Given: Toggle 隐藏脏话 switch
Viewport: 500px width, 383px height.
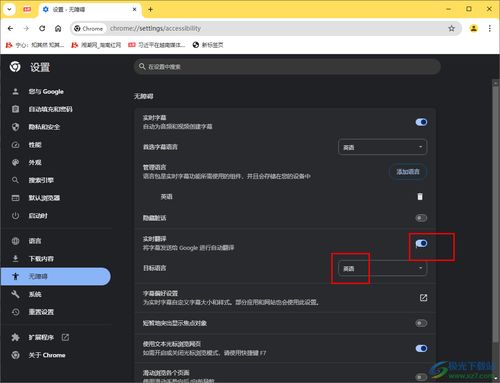Looking at the screenshot, I should 421,218.
